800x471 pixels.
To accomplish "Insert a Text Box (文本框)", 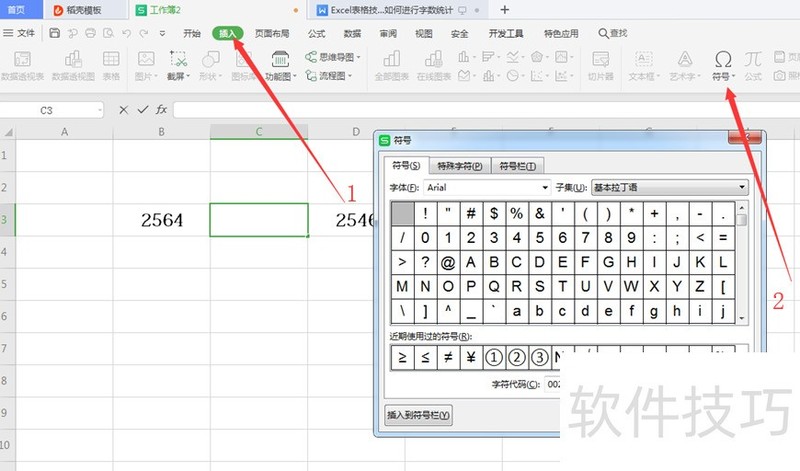I will (x=644, y=66).
